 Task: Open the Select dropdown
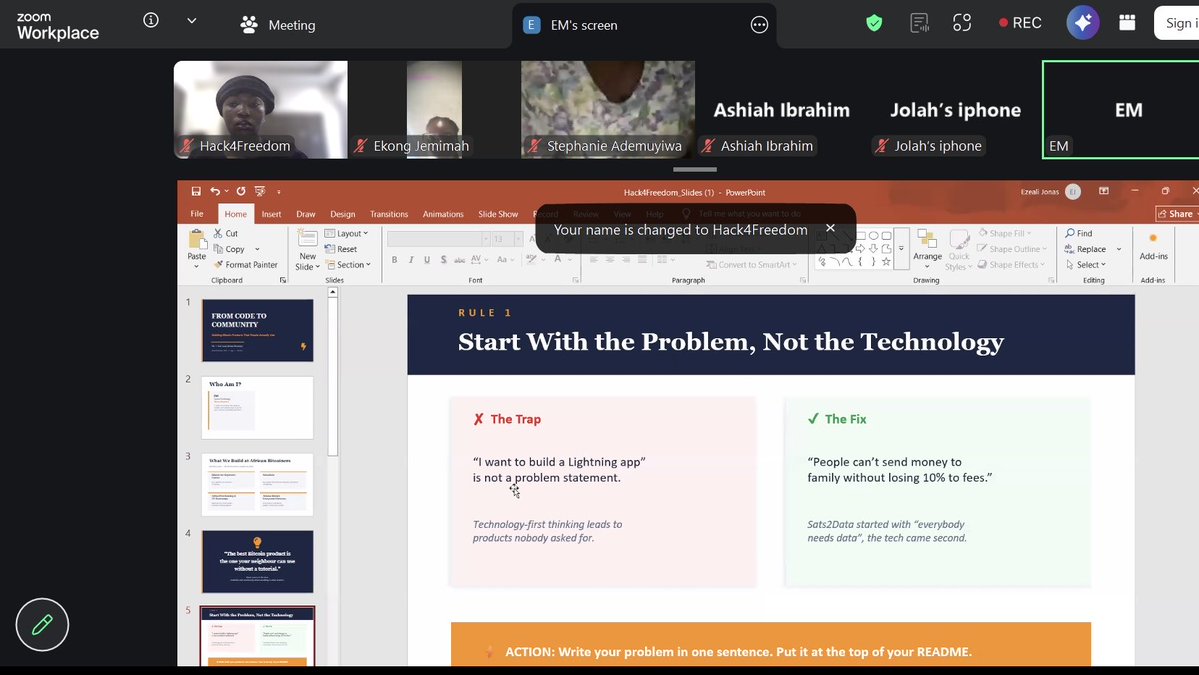tap(1086, 264)
